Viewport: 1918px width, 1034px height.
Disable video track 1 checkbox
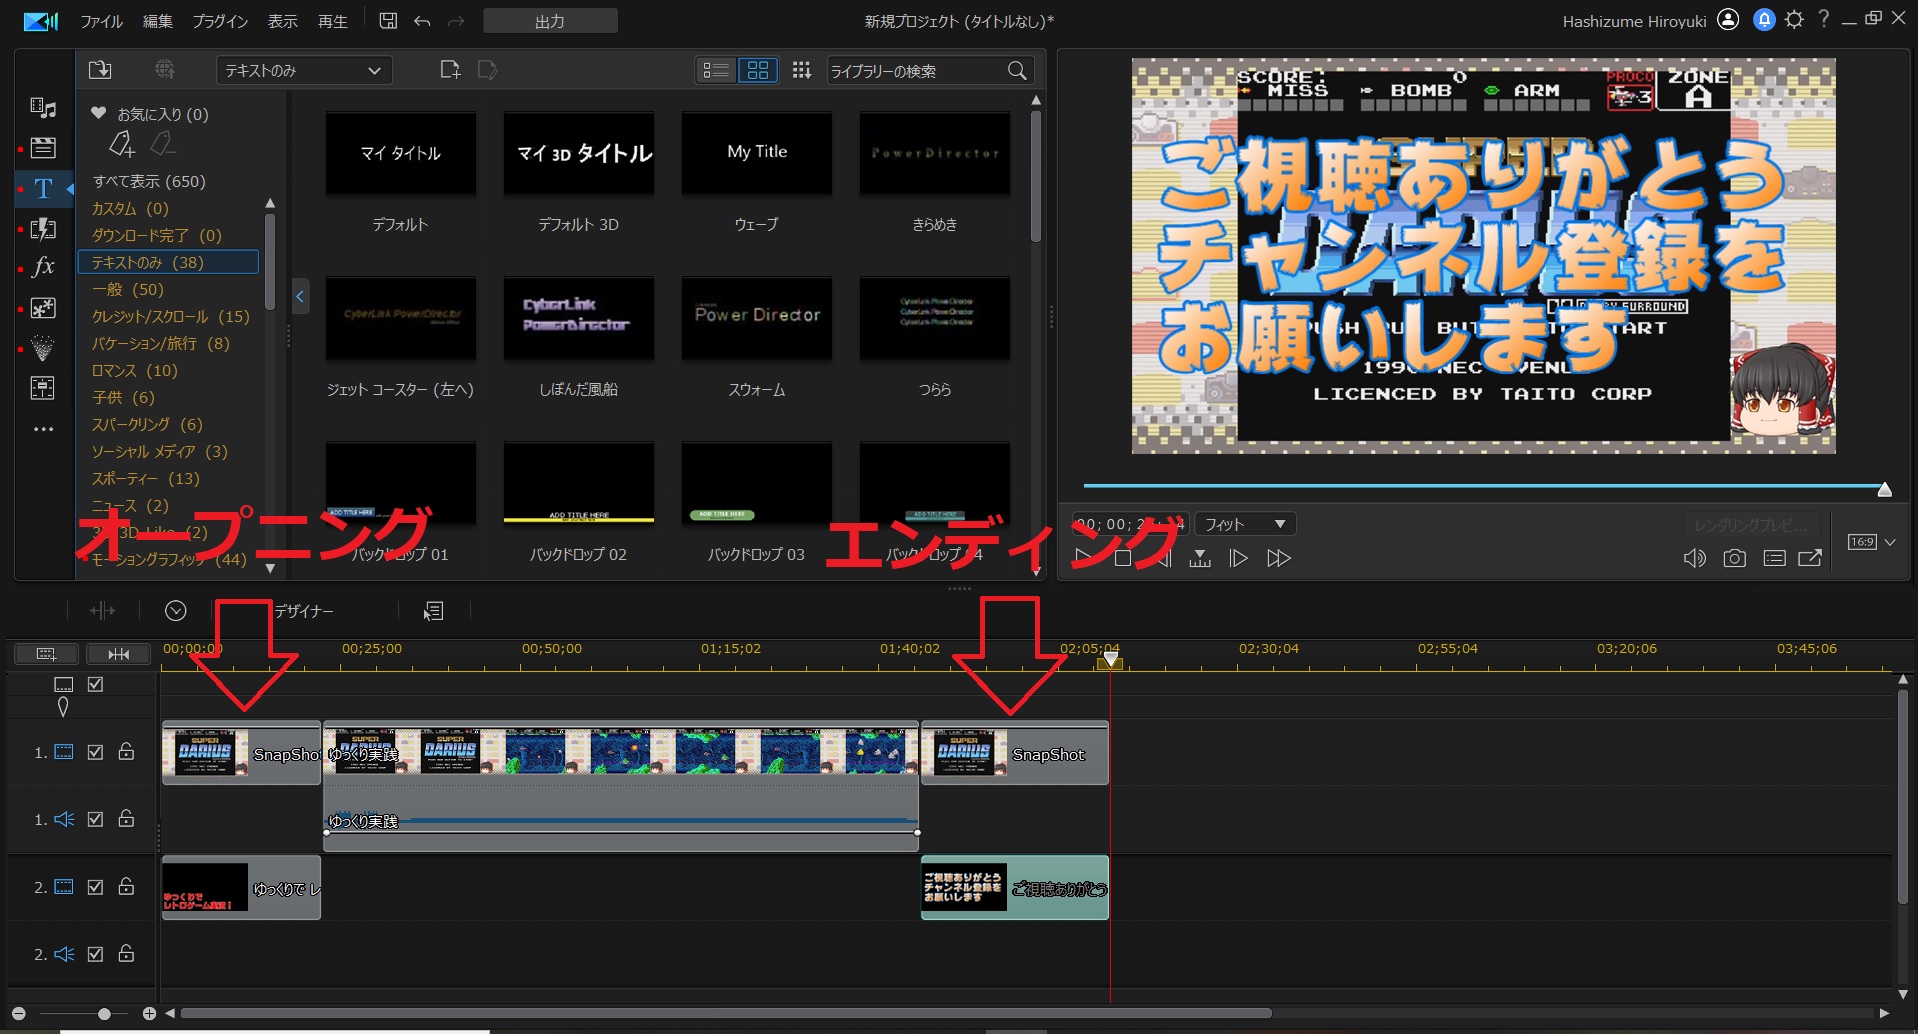[95, 752]
